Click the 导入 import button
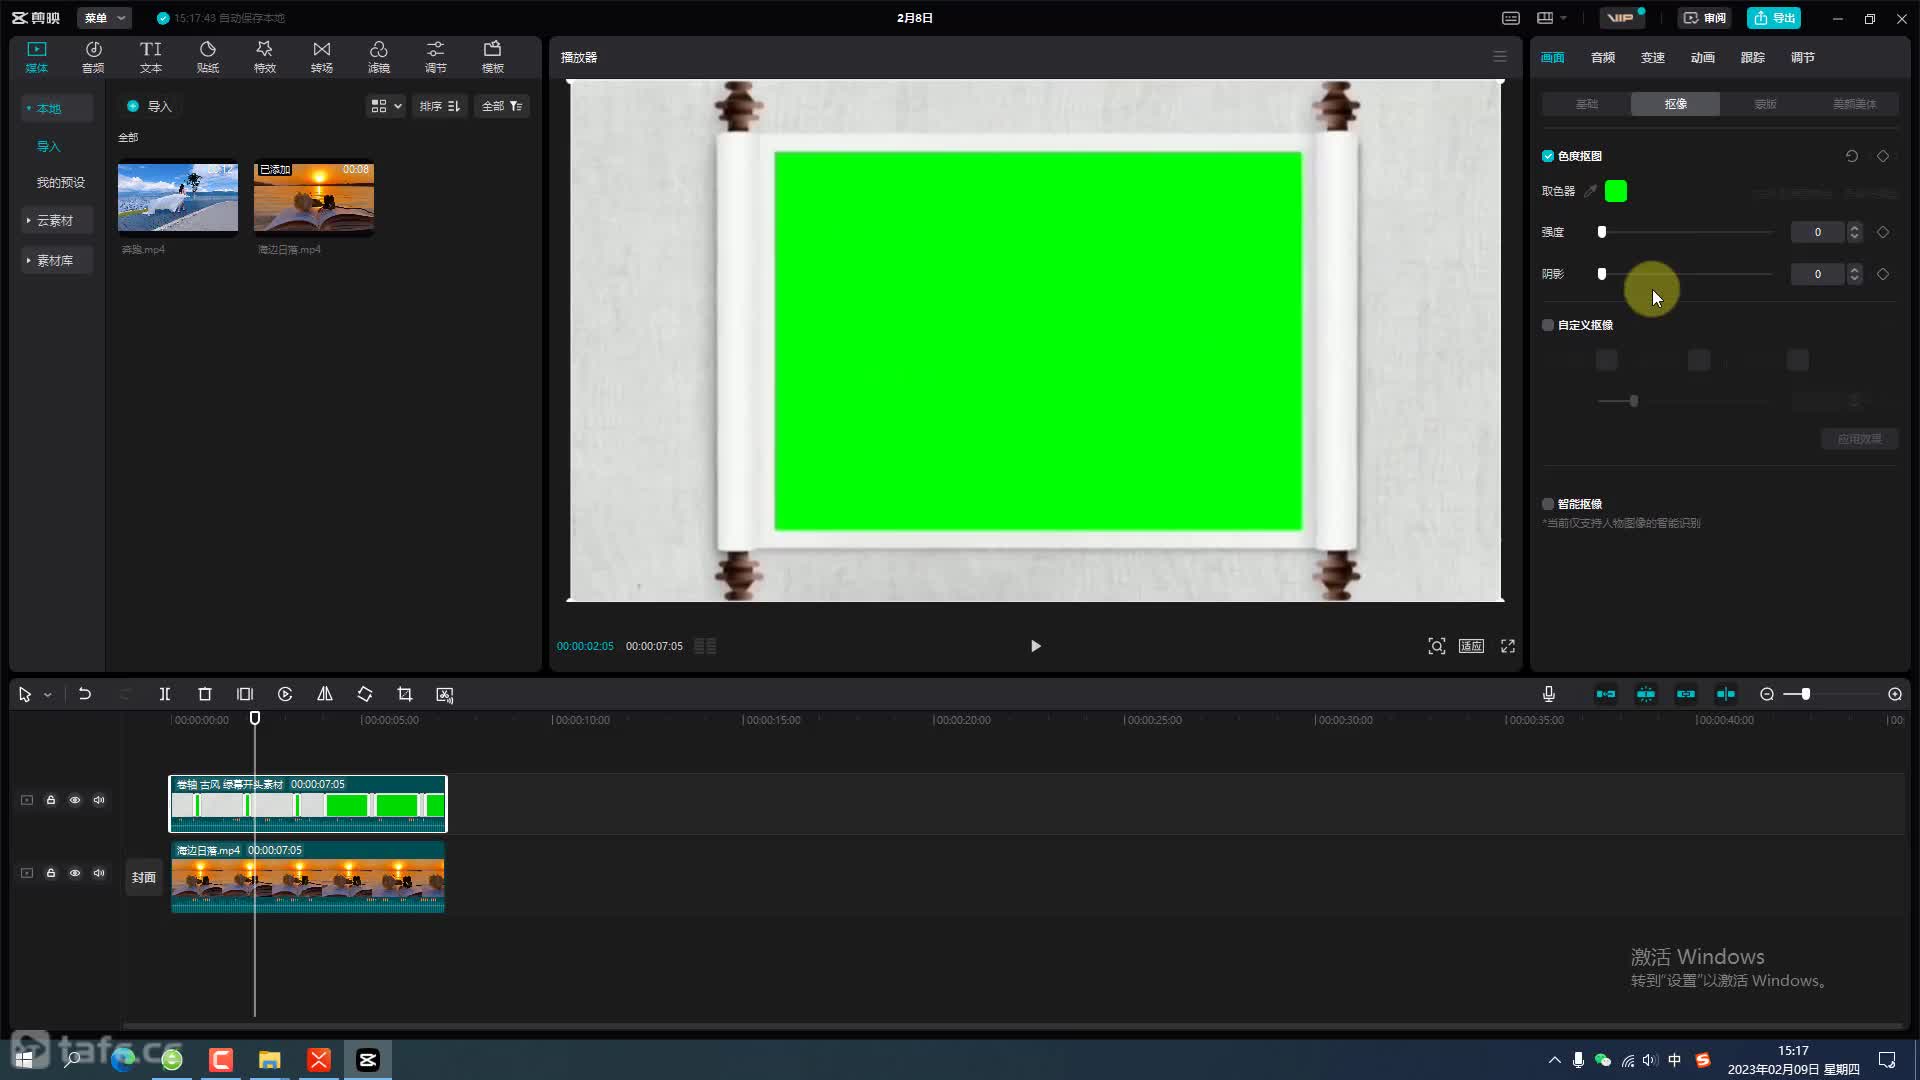1920x1080 pixels. pyautogui.click(x=149, y=106)
